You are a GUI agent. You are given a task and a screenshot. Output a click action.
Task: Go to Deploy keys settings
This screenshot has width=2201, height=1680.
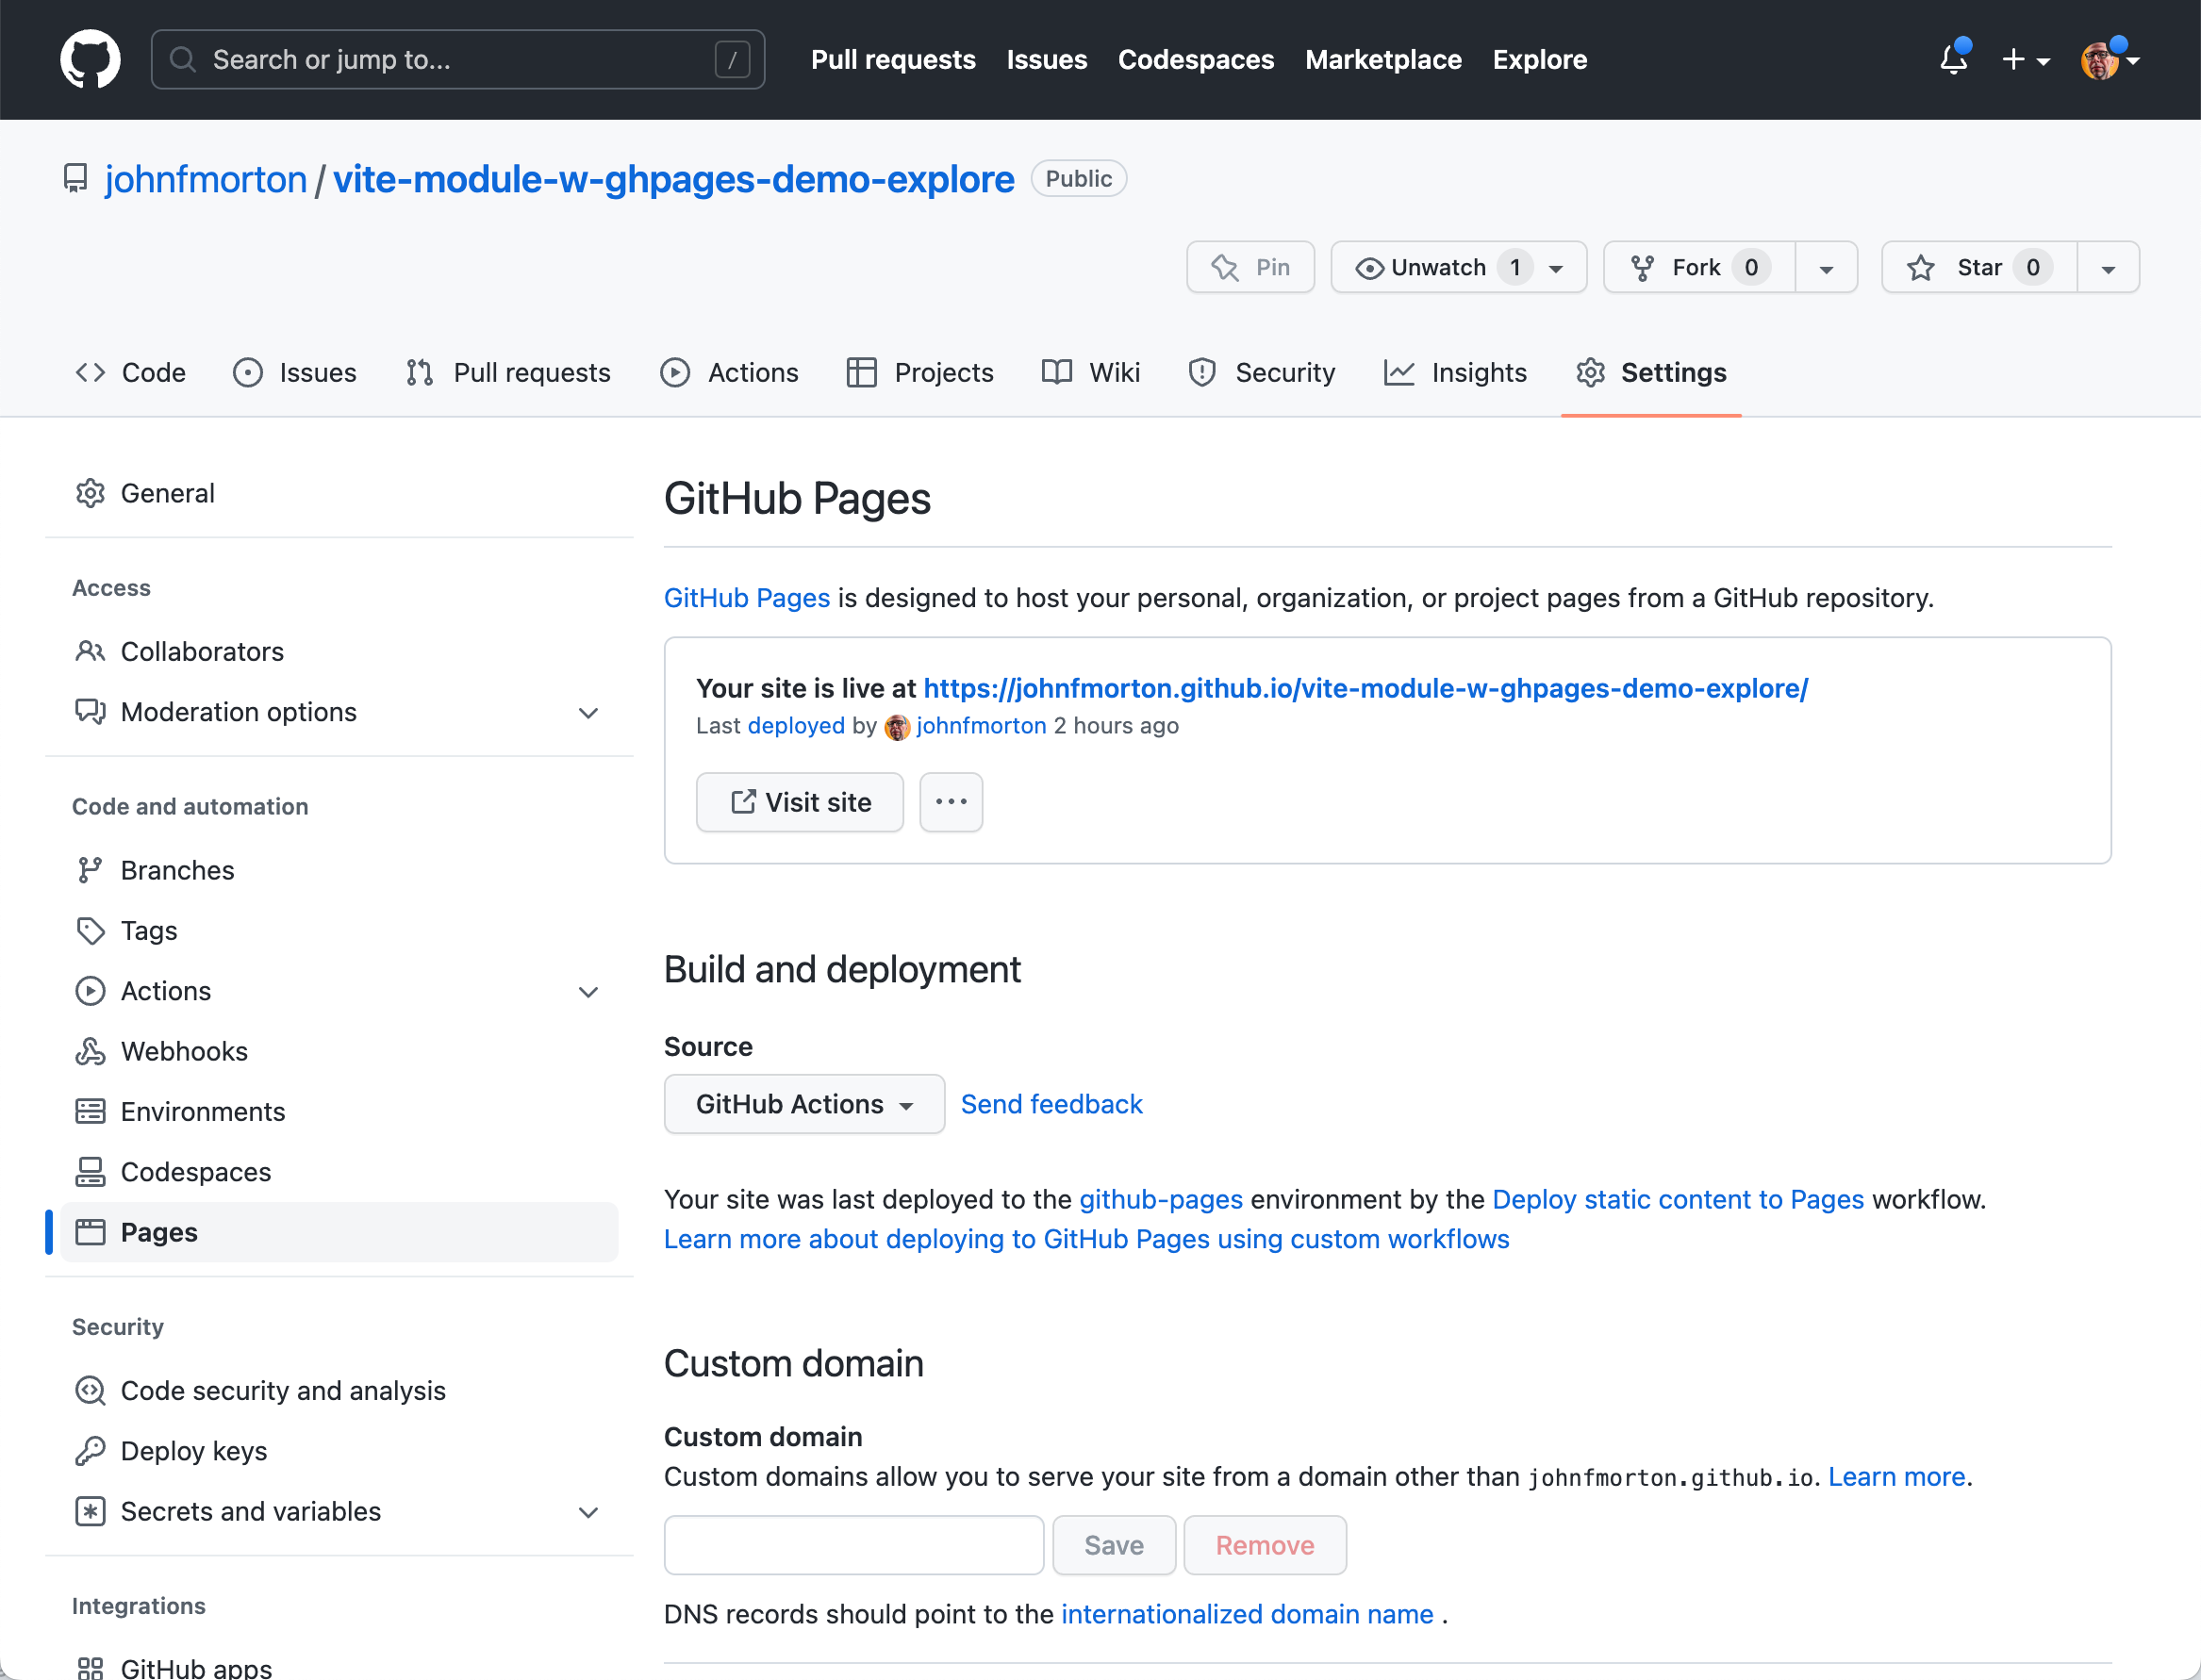(x=194, y=1451)
